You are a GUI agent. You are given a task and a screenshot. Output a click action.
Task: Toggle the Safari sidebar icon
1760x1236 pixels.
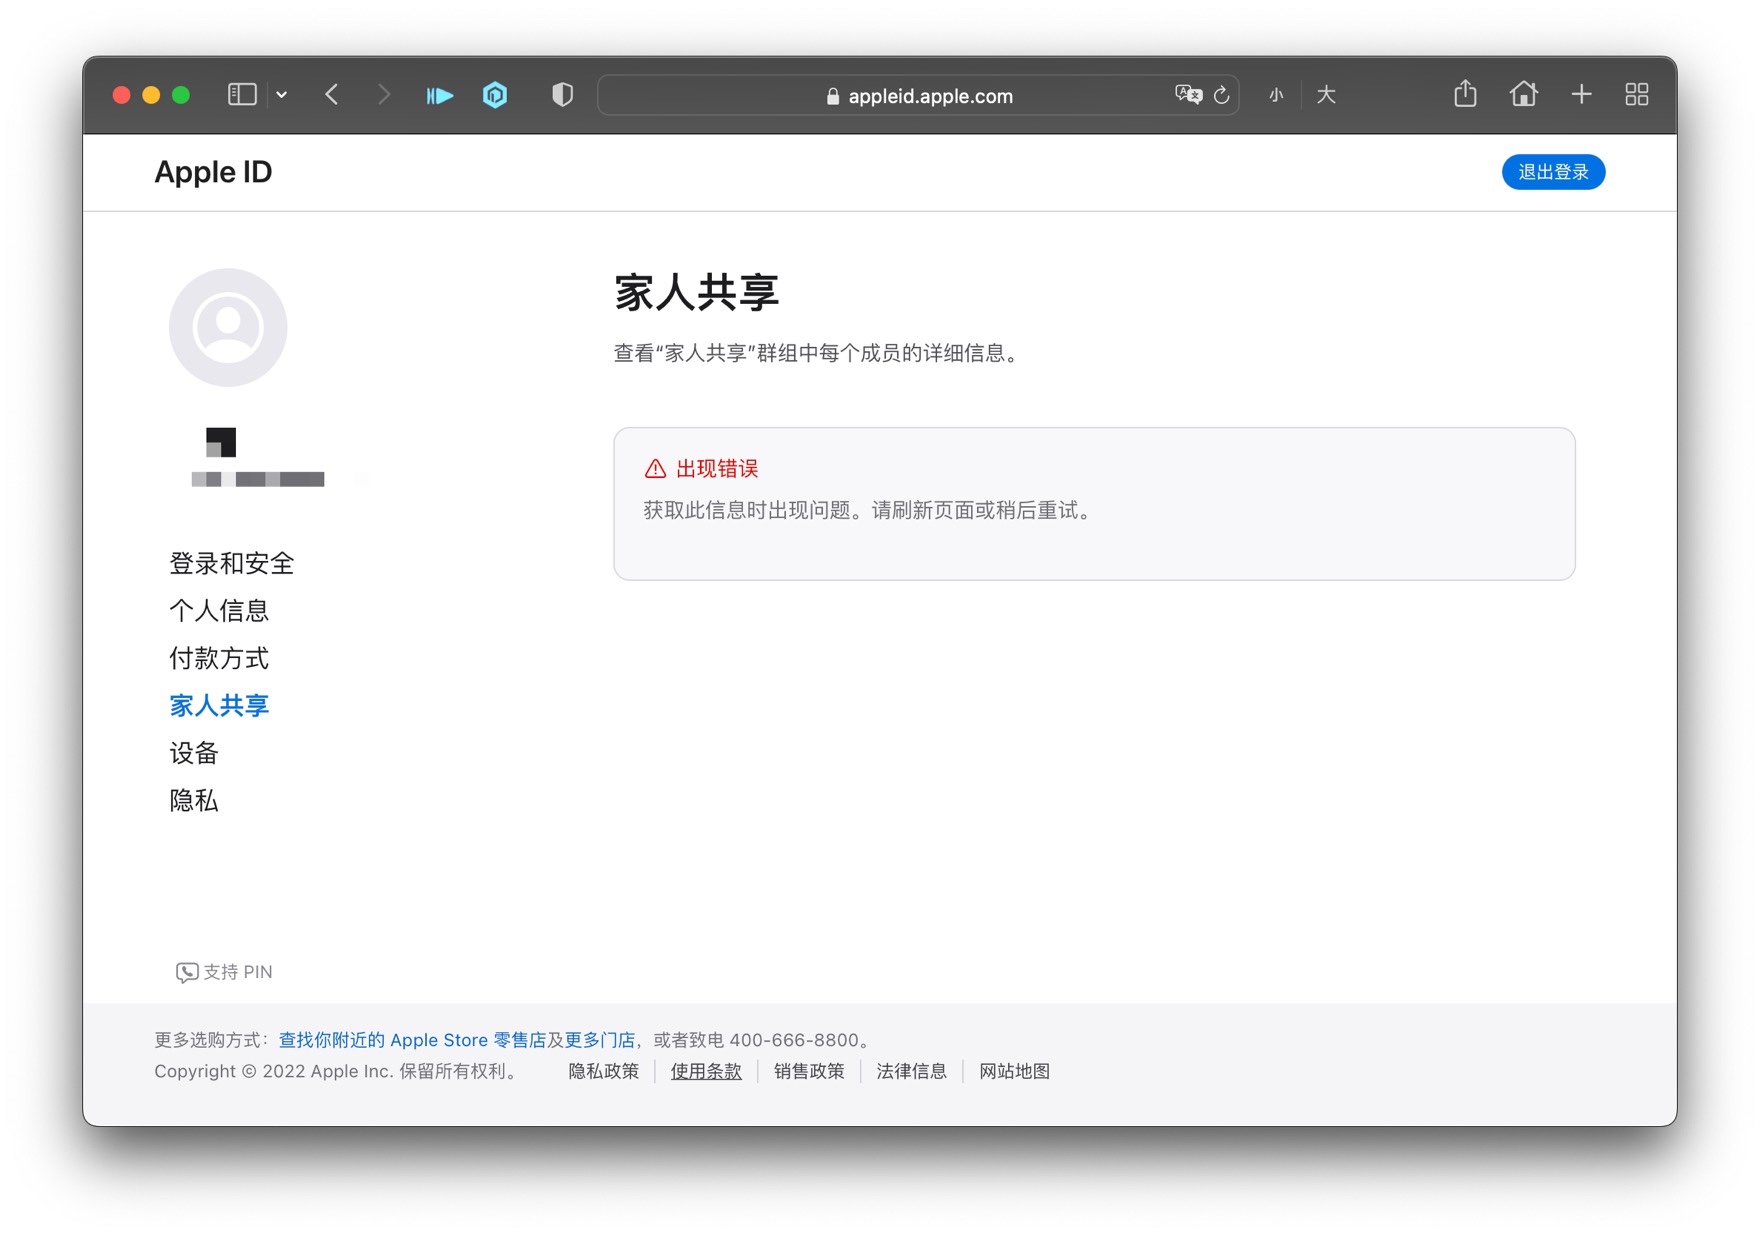pos(242,95)
